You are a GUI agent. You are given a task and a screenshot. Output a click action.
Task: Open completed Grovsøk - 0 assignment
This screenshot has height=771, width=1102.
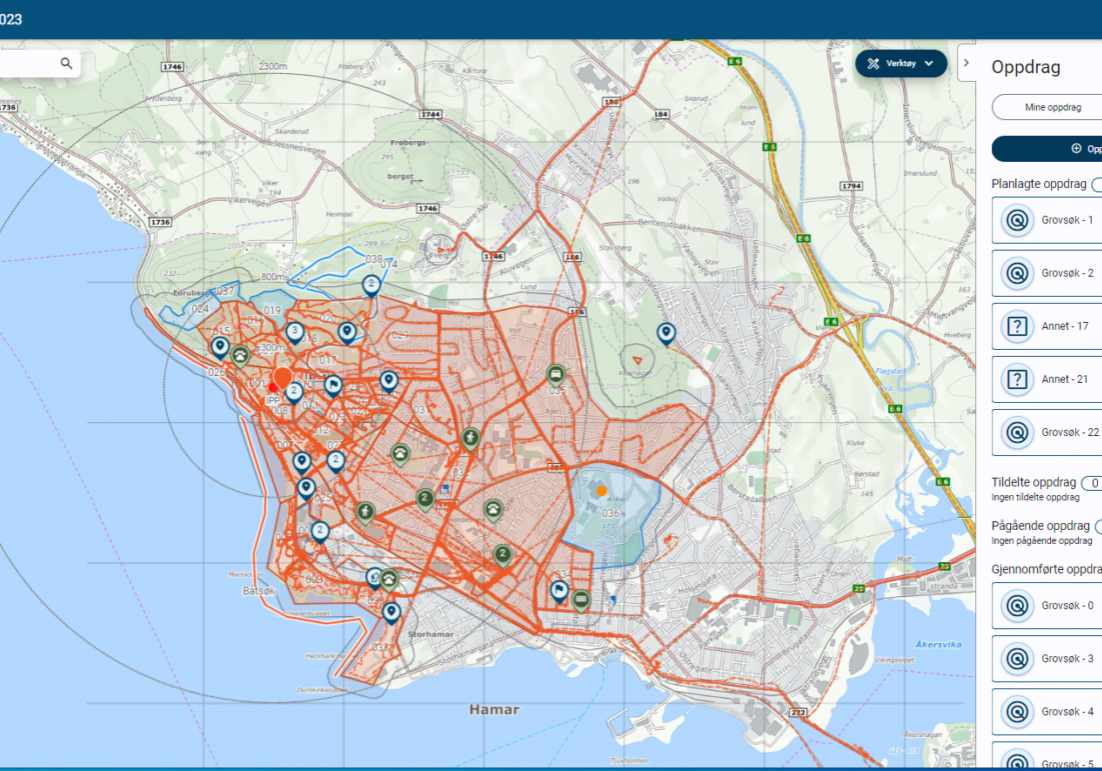(x=1046, y=606)
